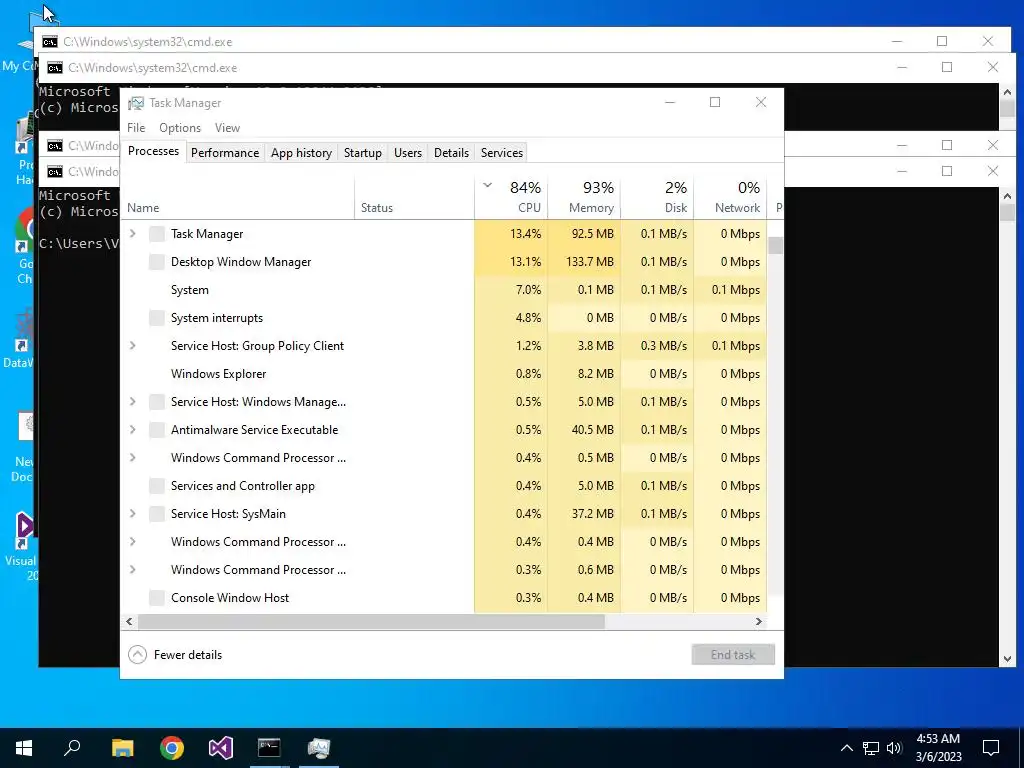Click the Antimalware Service Executable icon
The image size is (1024, 768).
157,430
